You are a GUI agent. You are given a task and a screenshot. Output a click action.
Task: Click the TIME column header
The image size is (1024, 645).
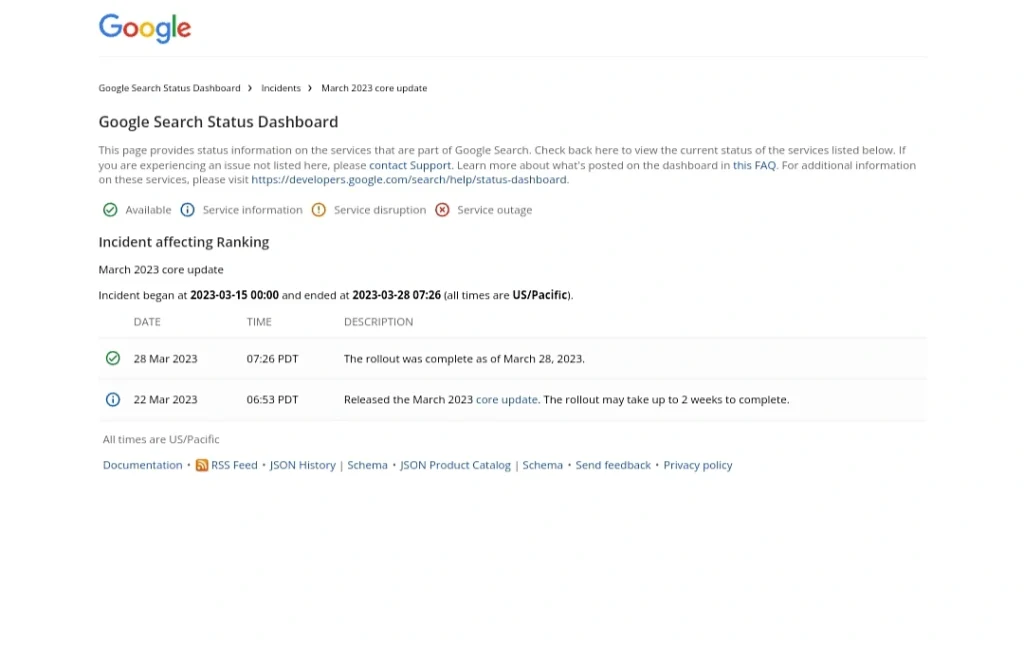(x=259, y=322)
